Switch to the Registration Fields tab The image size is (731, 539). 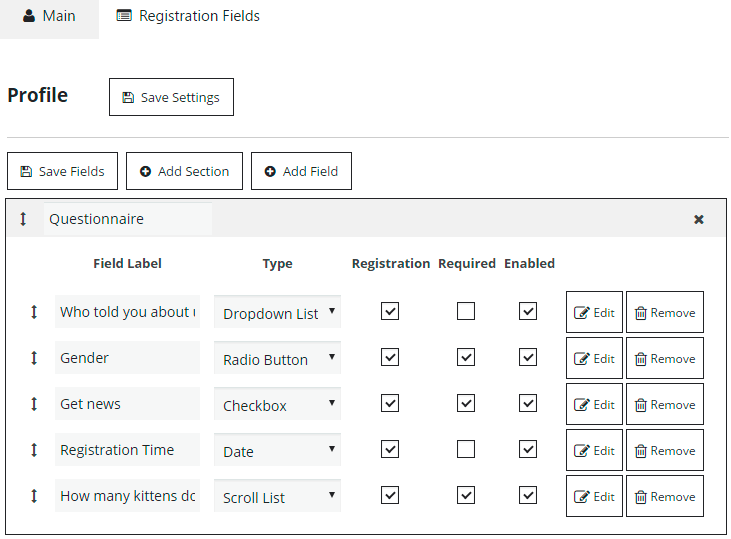[x=188, y=16]
